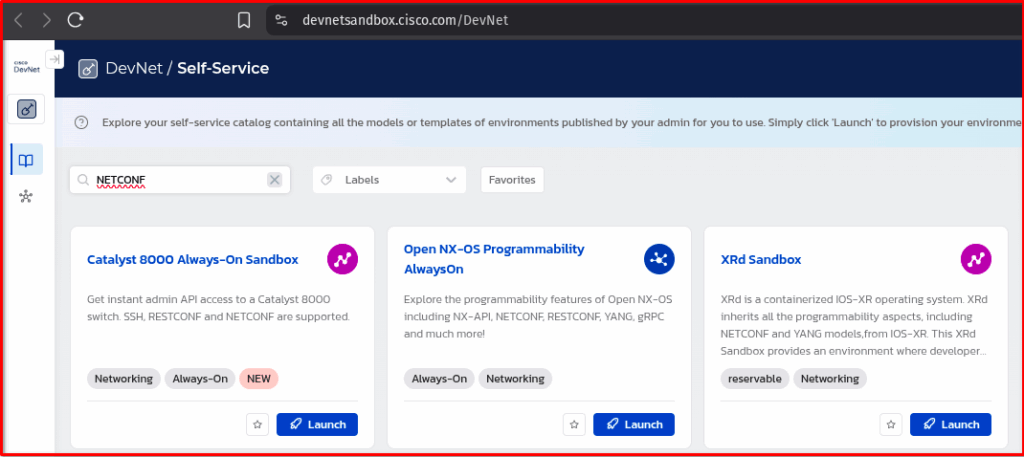Click the devnetsandbox.cisco.com URL in the address bar

[405, 20]
